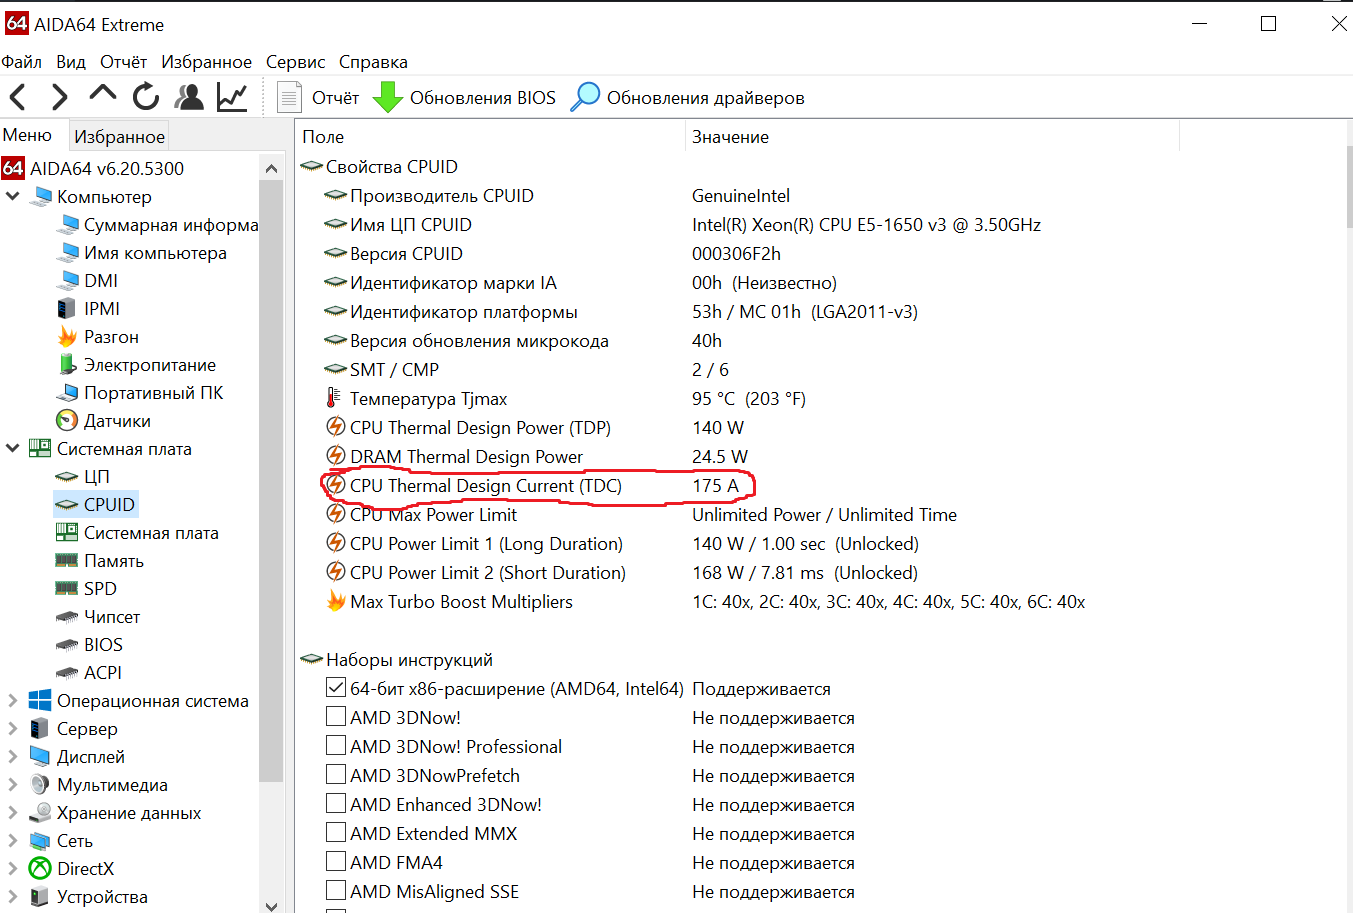Click the chip icon beside ЦП
Viewport: 1353px width, 913px height.
[x=67, y=477]
